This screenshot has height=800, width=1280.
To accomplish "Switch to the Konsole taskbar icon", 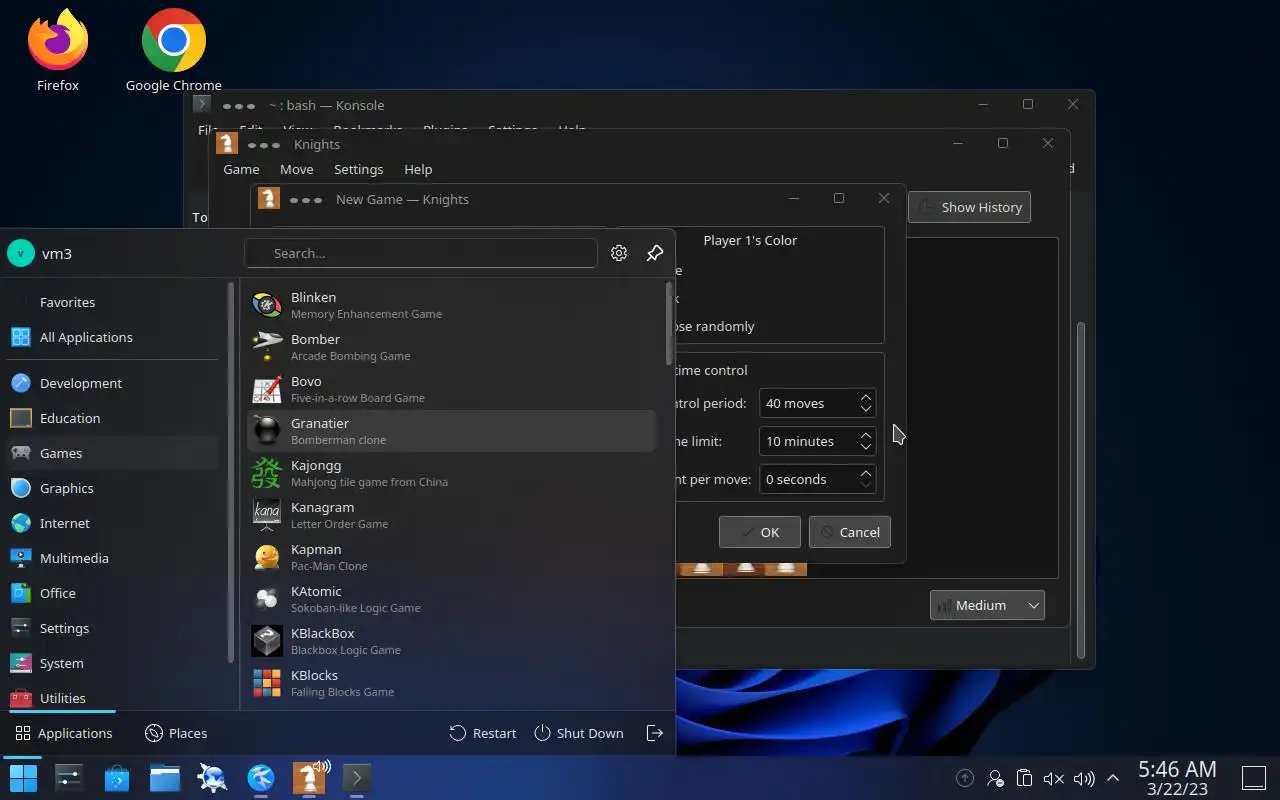I will pyautogui.click(x=357, y=778).
